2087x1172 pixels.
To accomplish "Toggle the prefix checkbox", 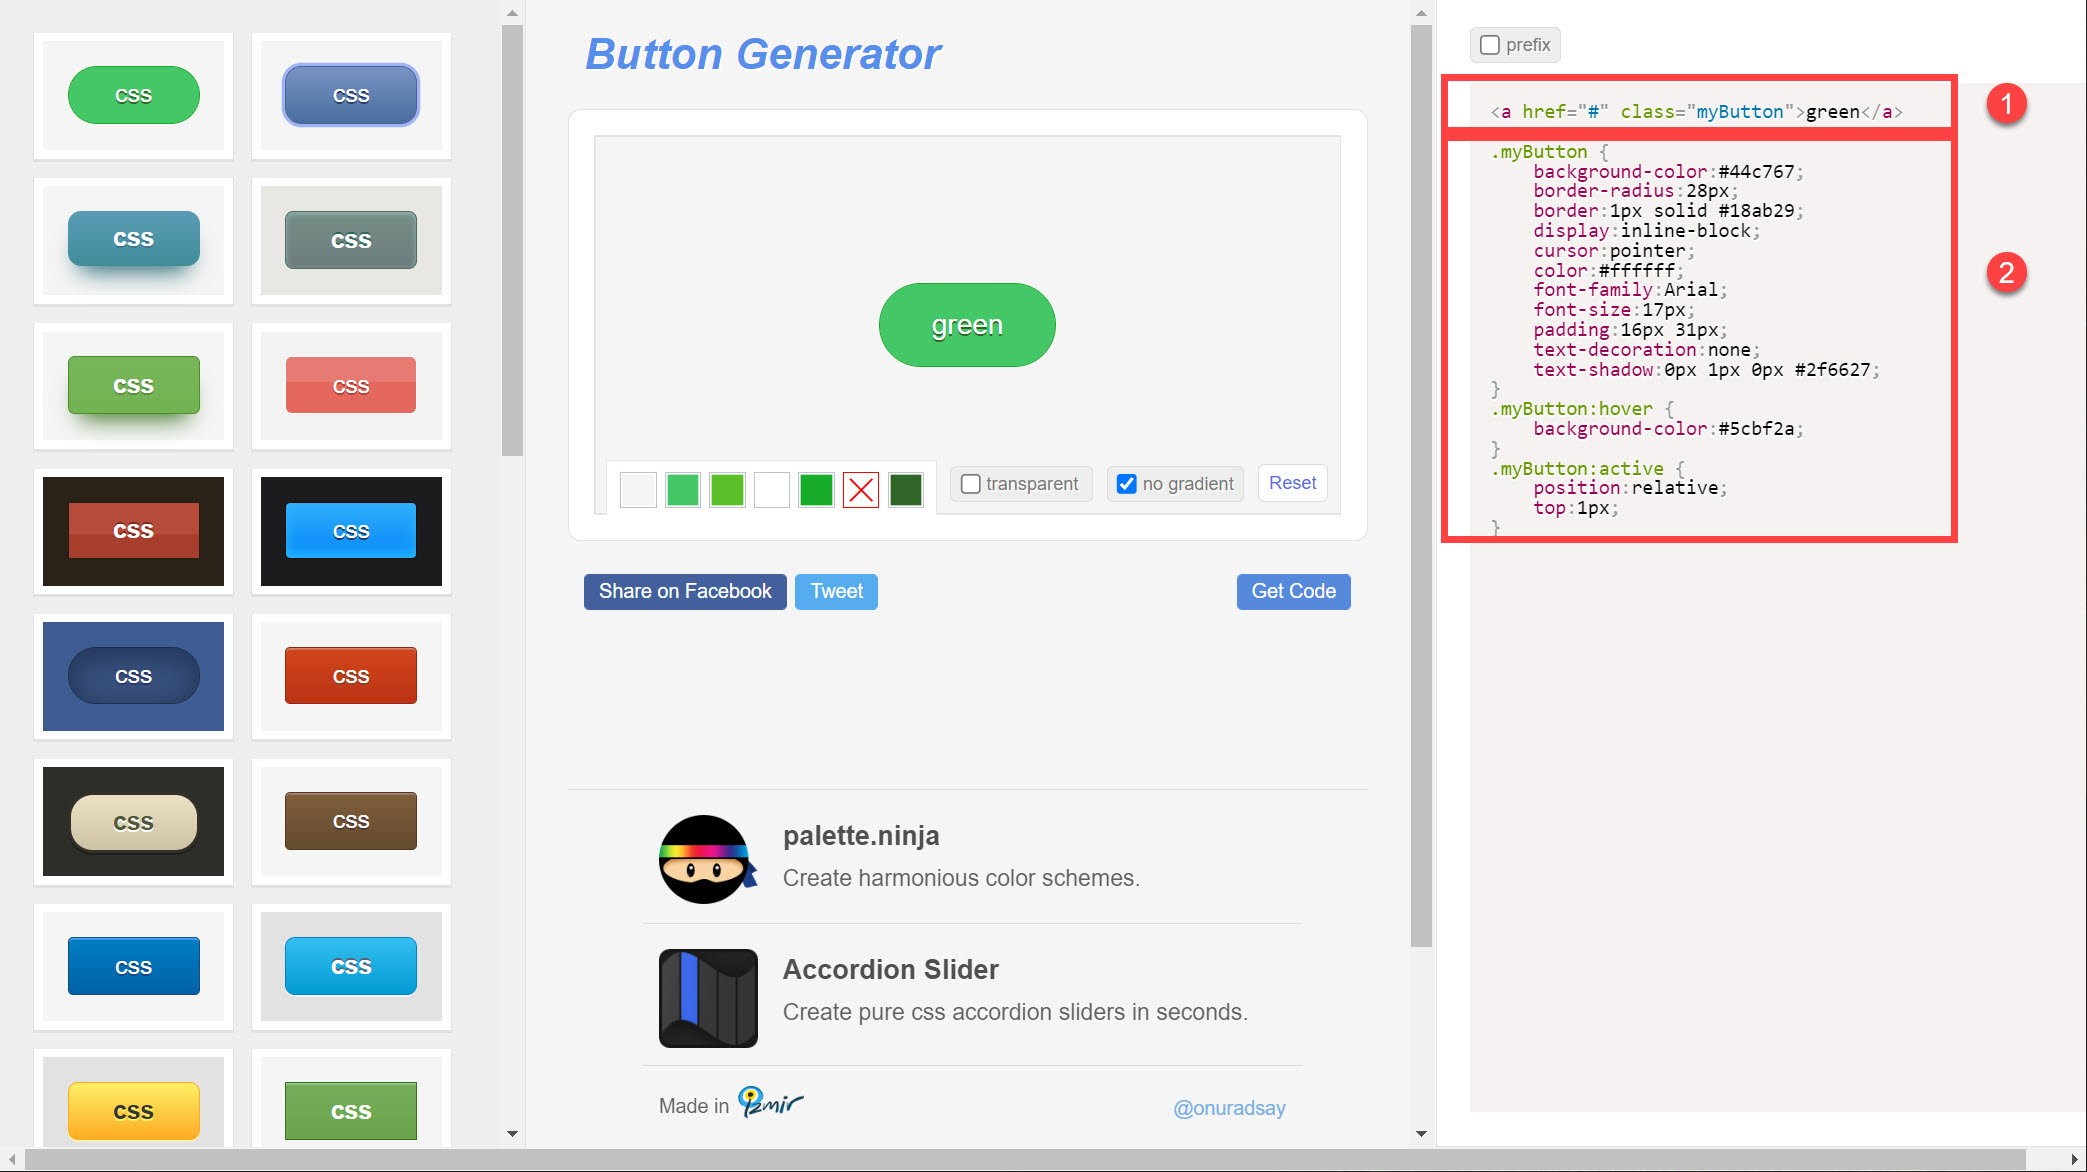I will point(1490,45).
